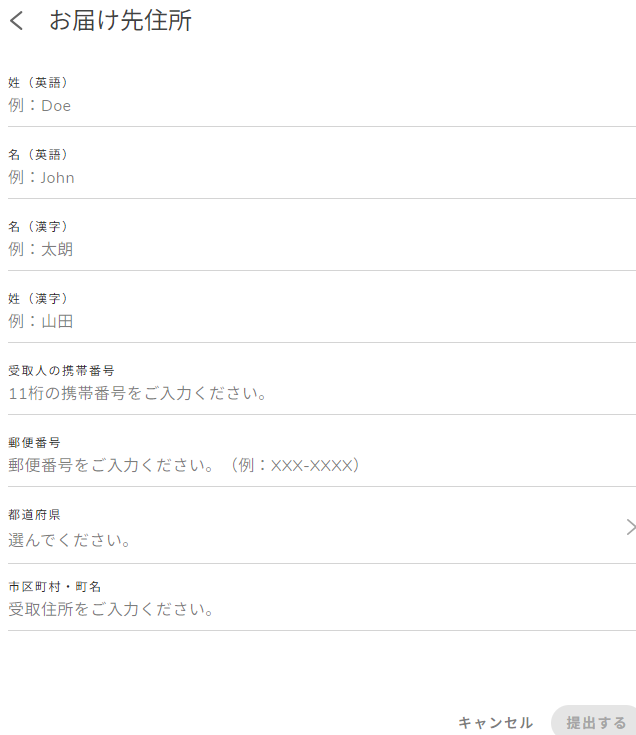Go back using the back arrow

pyautogui.click(x=16, y=21)
